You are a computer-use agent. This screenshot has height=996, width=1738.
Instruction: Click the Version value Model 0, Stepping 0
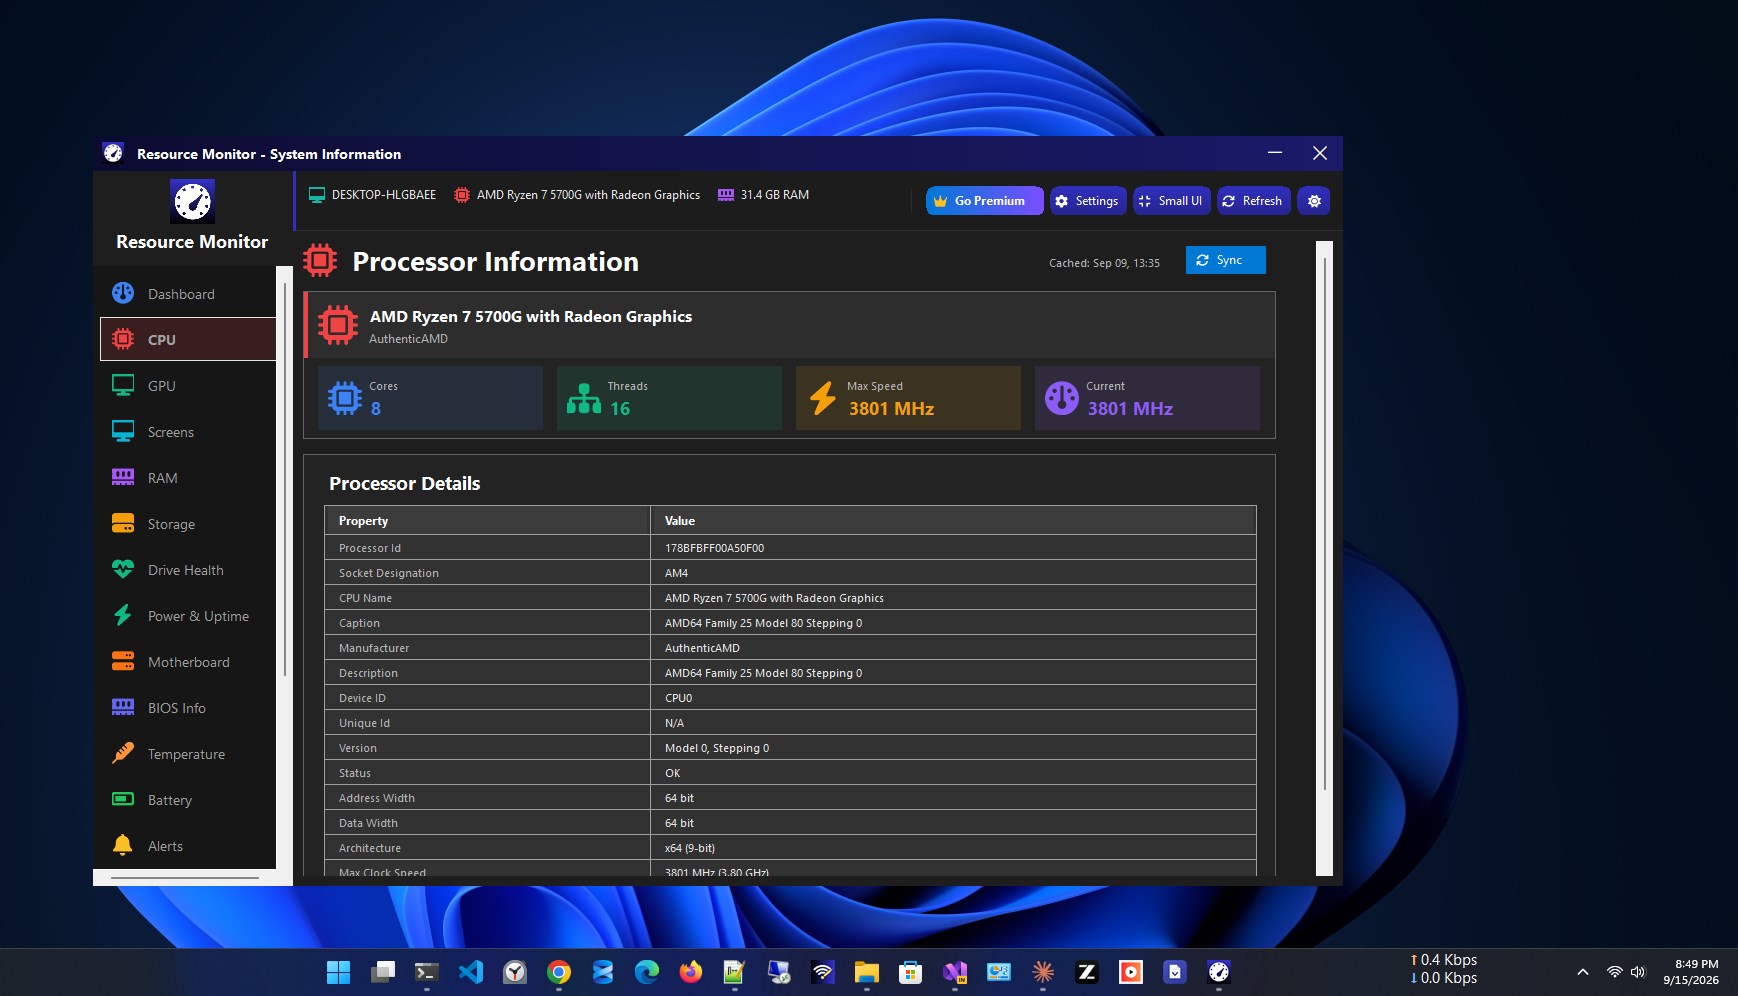(717, 748)
